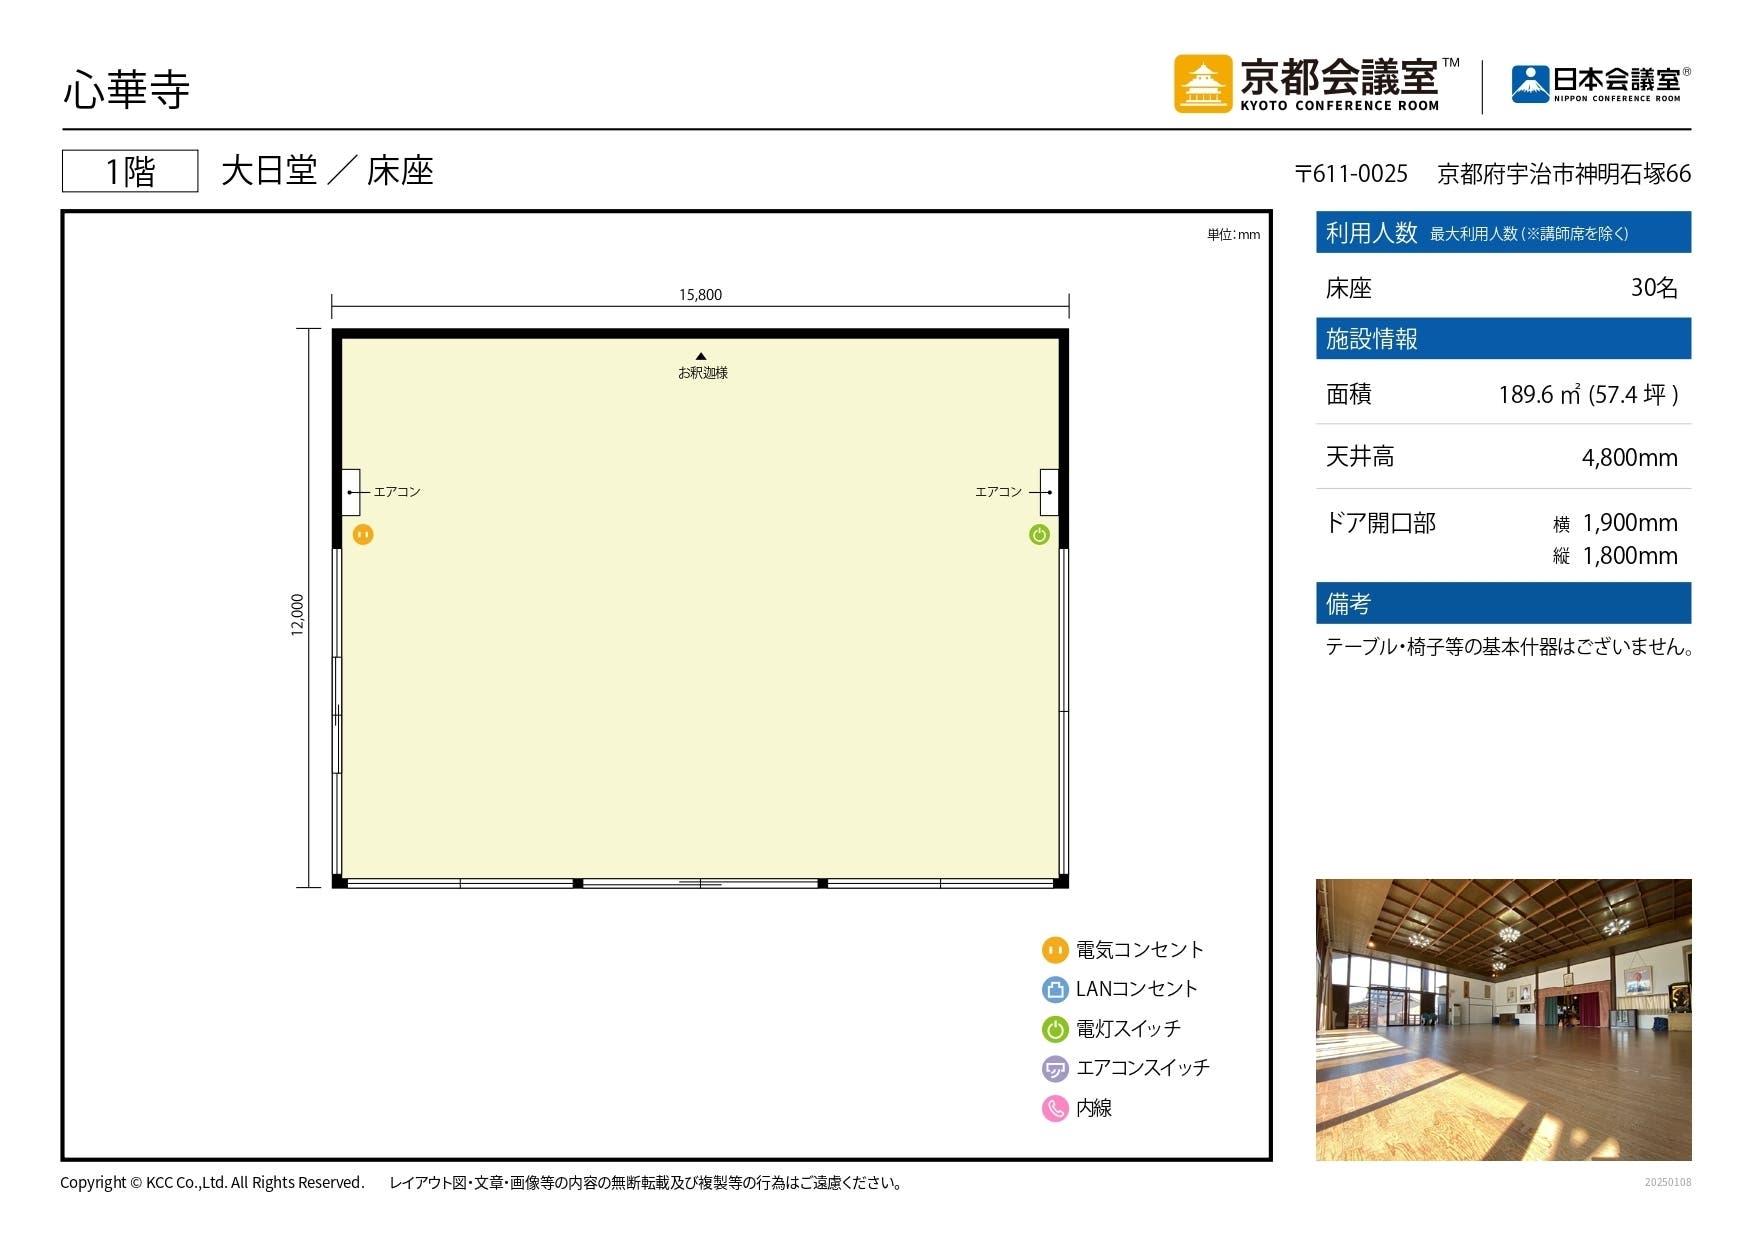Click the お釈迦様 triangle marker
Image resolution: width=1754 pixels, height=1241 pixels.
click(x=703, y=356)
